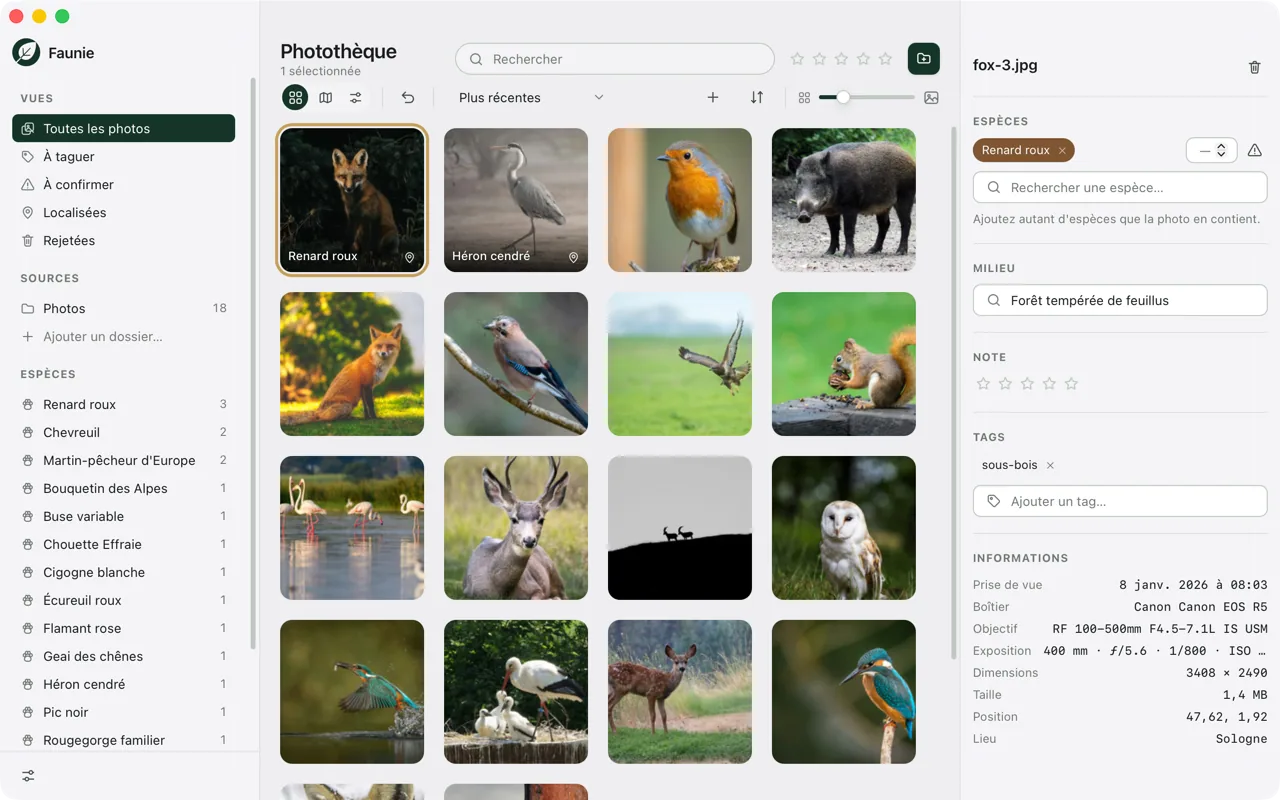Click the warning triangle beside the species stepper
The height and width of the screenshot is (800, 1280).
(x=1255, y=150)
